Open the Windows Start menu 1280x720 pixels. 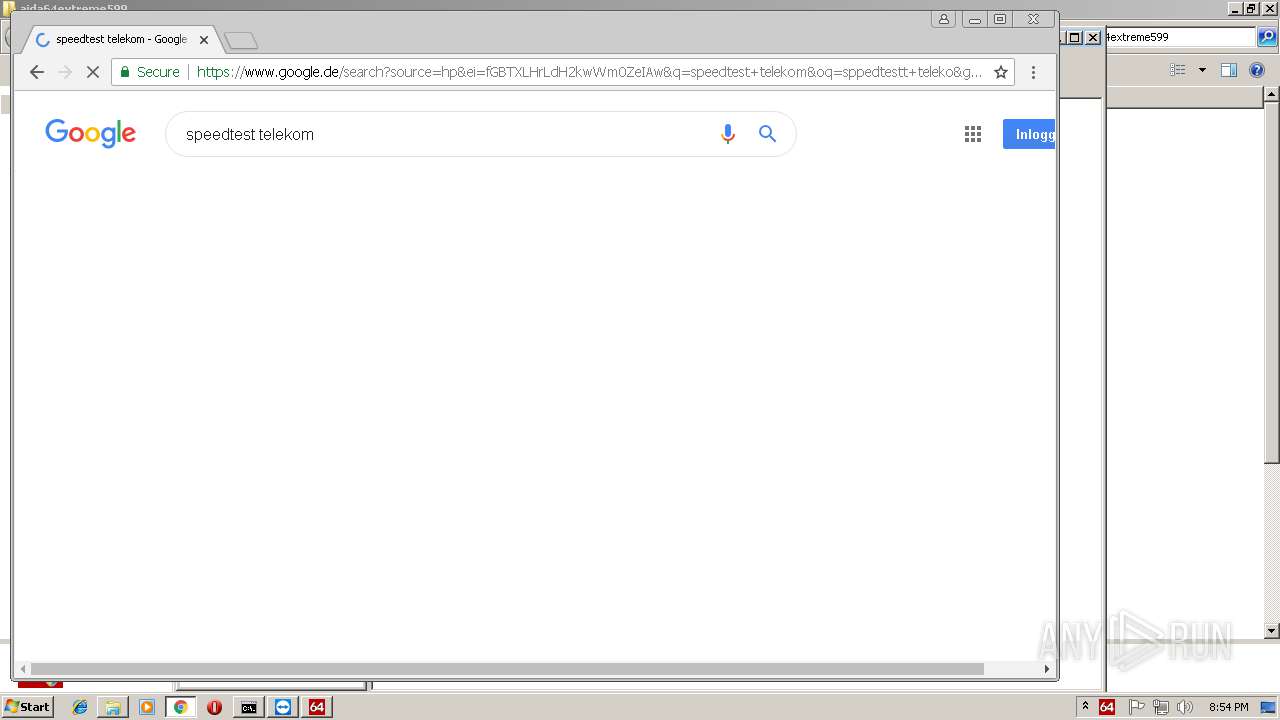coord(27,707)
